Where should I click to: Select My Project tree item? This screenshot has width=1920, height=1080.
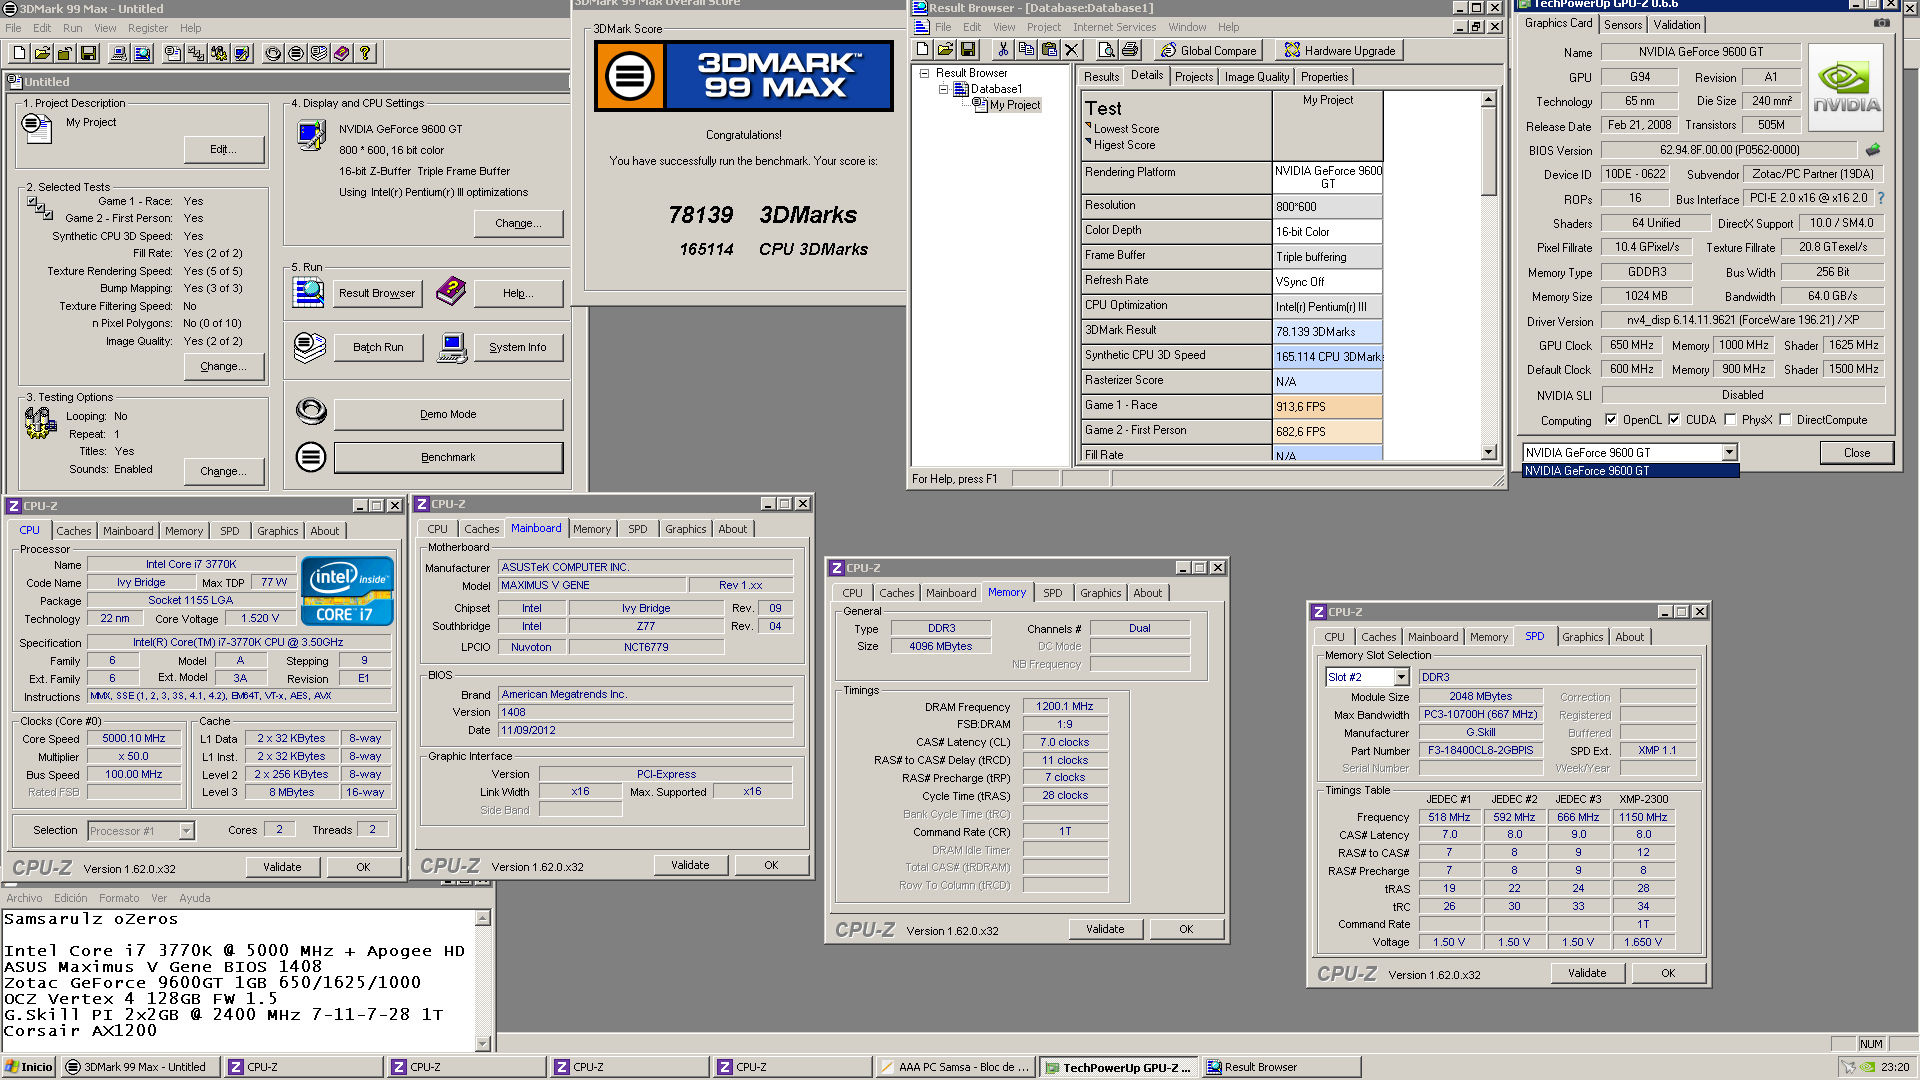1014,105
